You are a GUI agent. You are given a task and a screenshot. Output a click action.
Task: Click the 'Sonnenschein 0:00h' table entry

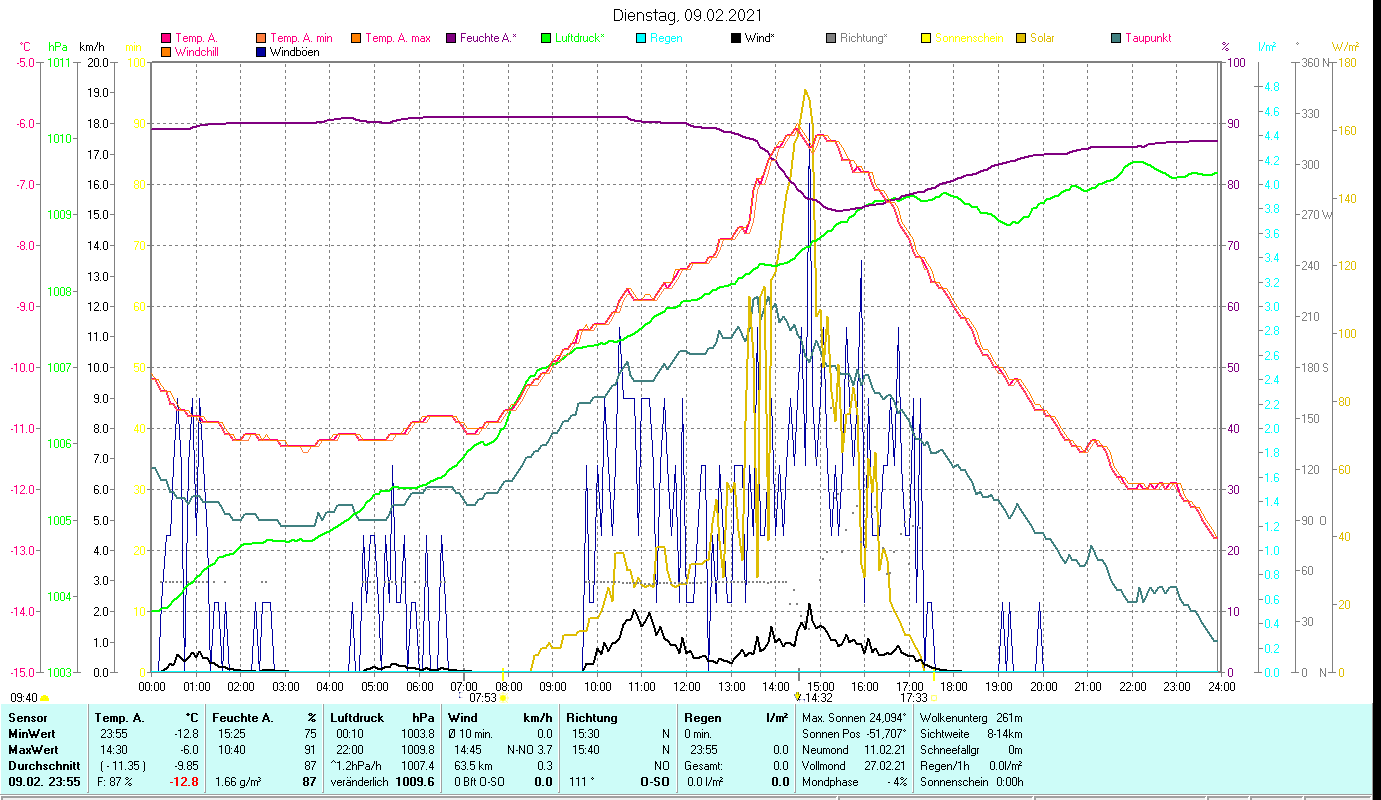(x=971, y=782)
